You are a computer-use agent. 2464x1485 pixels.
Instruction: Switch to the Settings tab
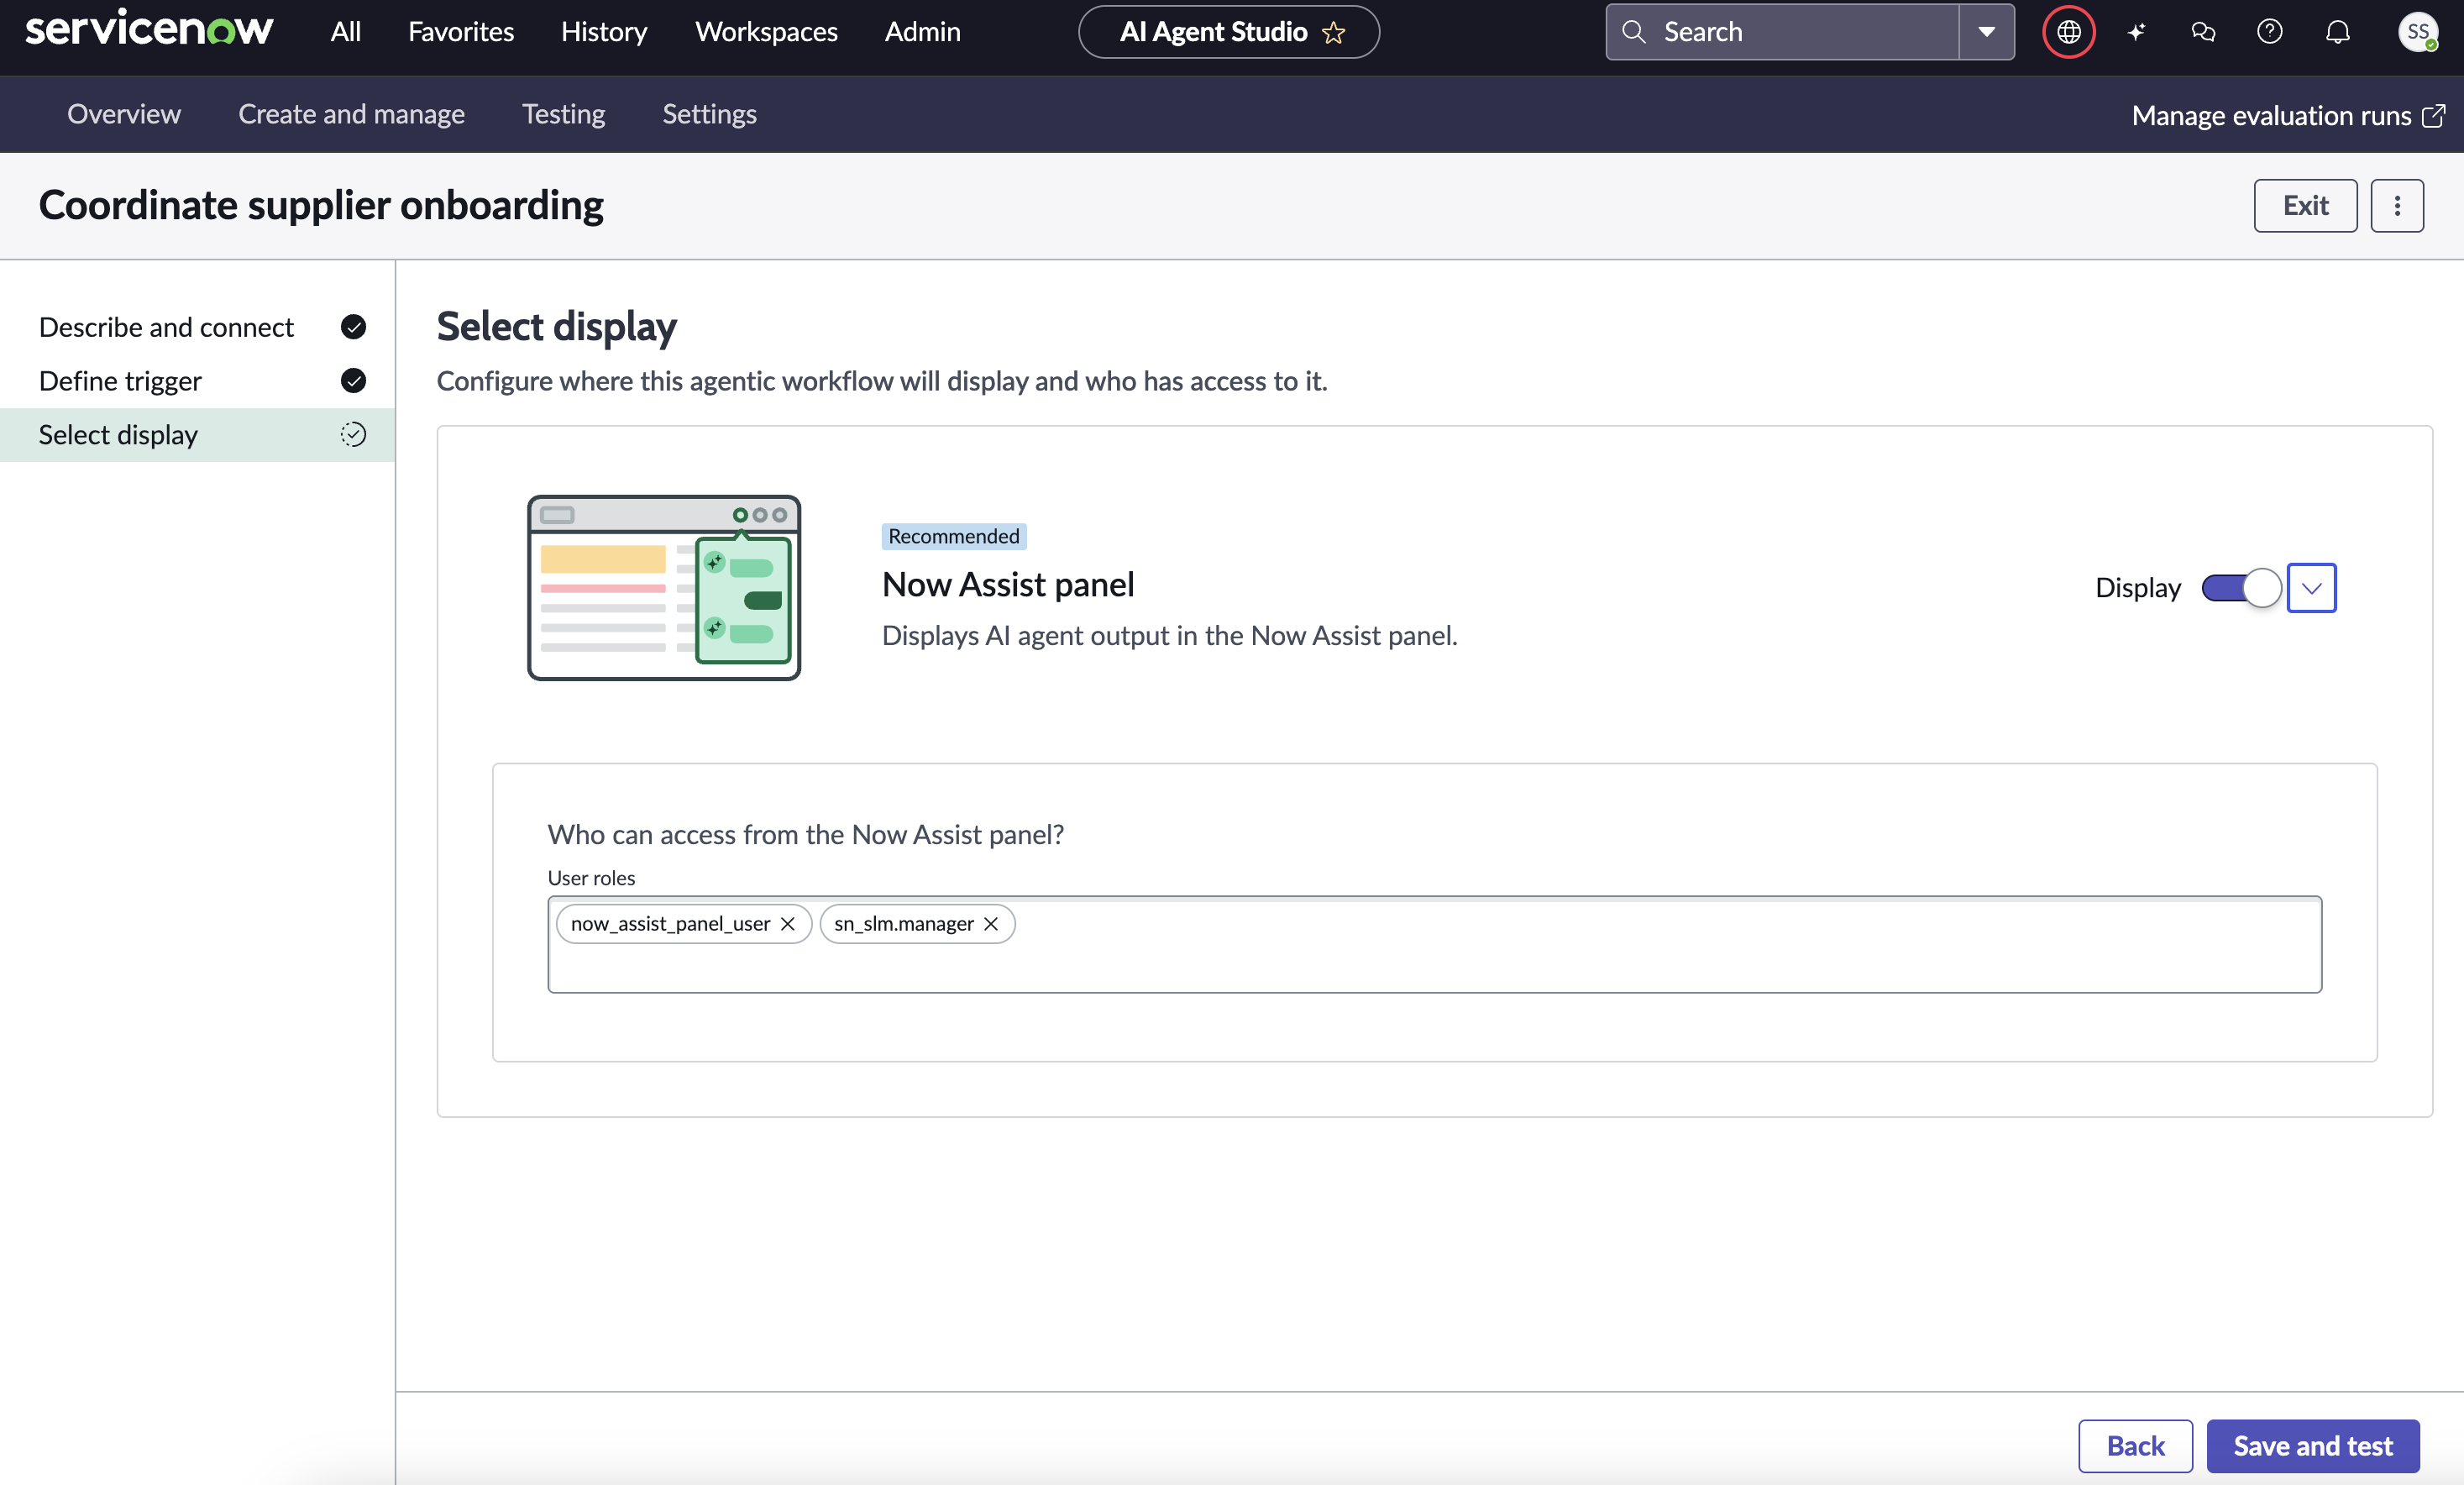pos(709,114)
